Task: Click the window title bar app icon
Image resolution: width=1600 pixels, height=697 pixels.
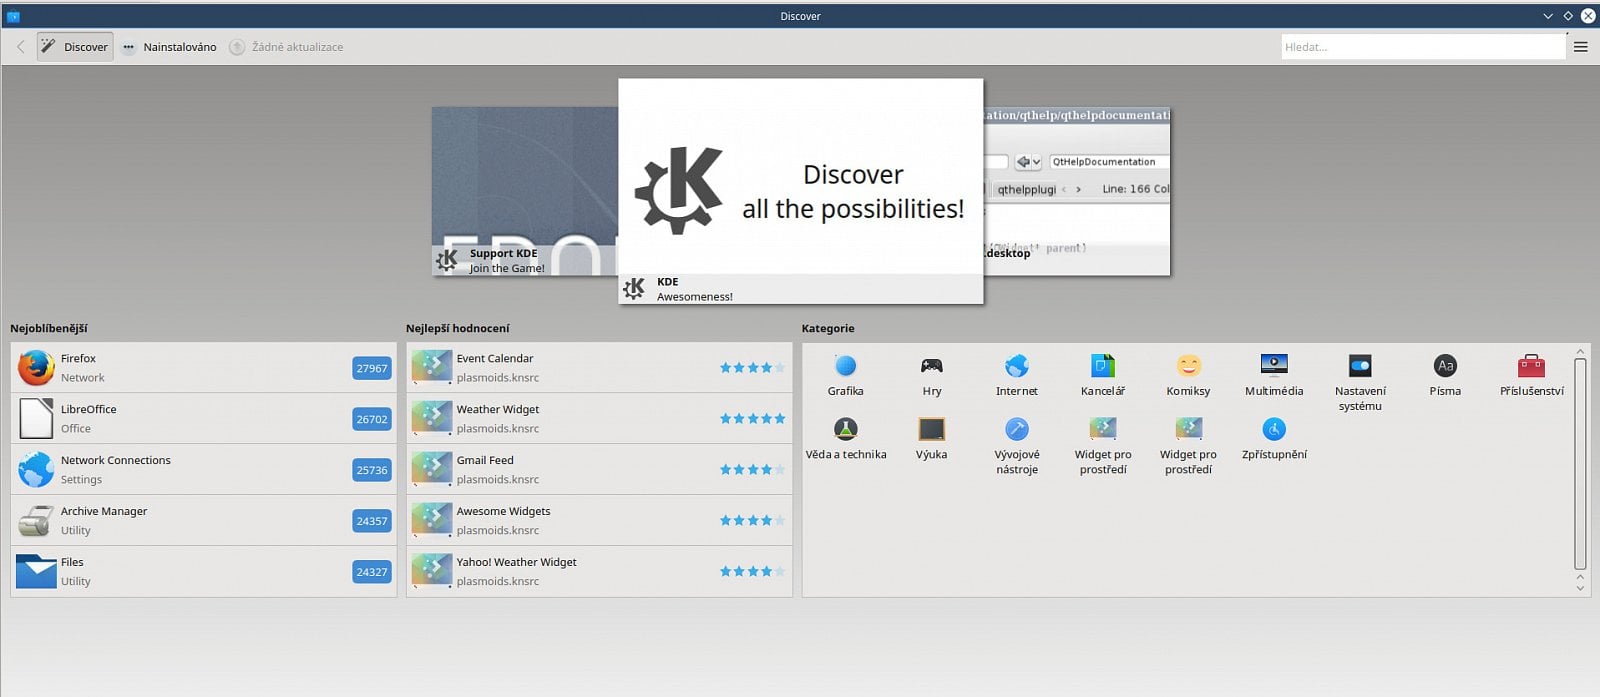Action: click(13, 16)
